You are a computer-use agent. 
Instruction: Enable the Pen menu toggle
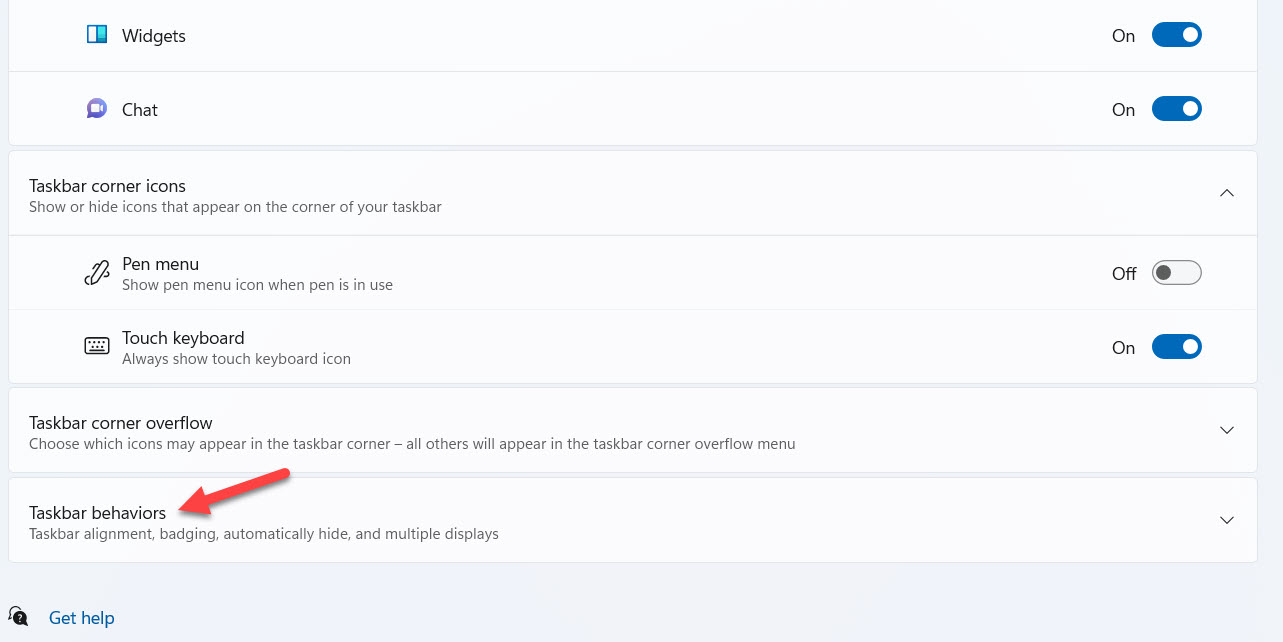(1176, 273)
